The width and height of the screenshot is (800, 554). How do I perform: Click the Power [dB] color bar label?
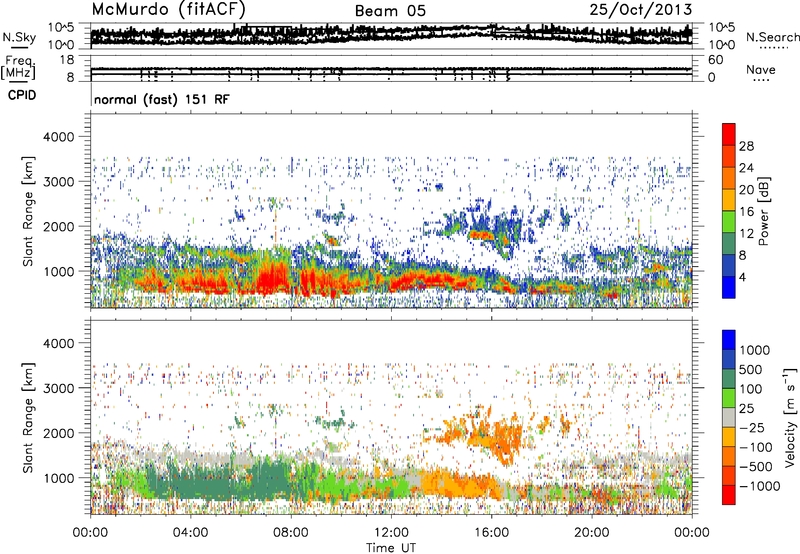click(764, 211)
